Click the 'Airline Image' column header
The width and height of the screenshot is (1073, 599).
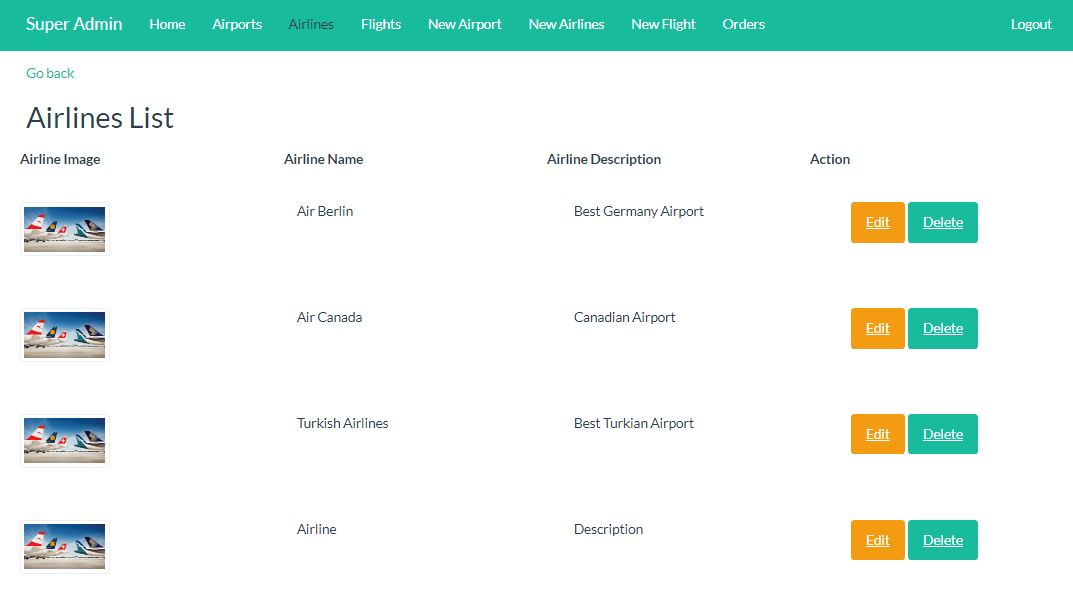[x=60, y=159]
